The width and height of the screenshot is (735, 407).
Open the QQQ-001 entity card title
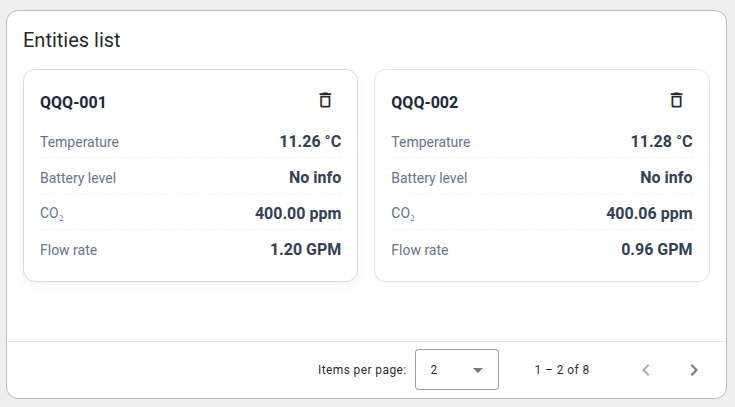coord(73,102)
